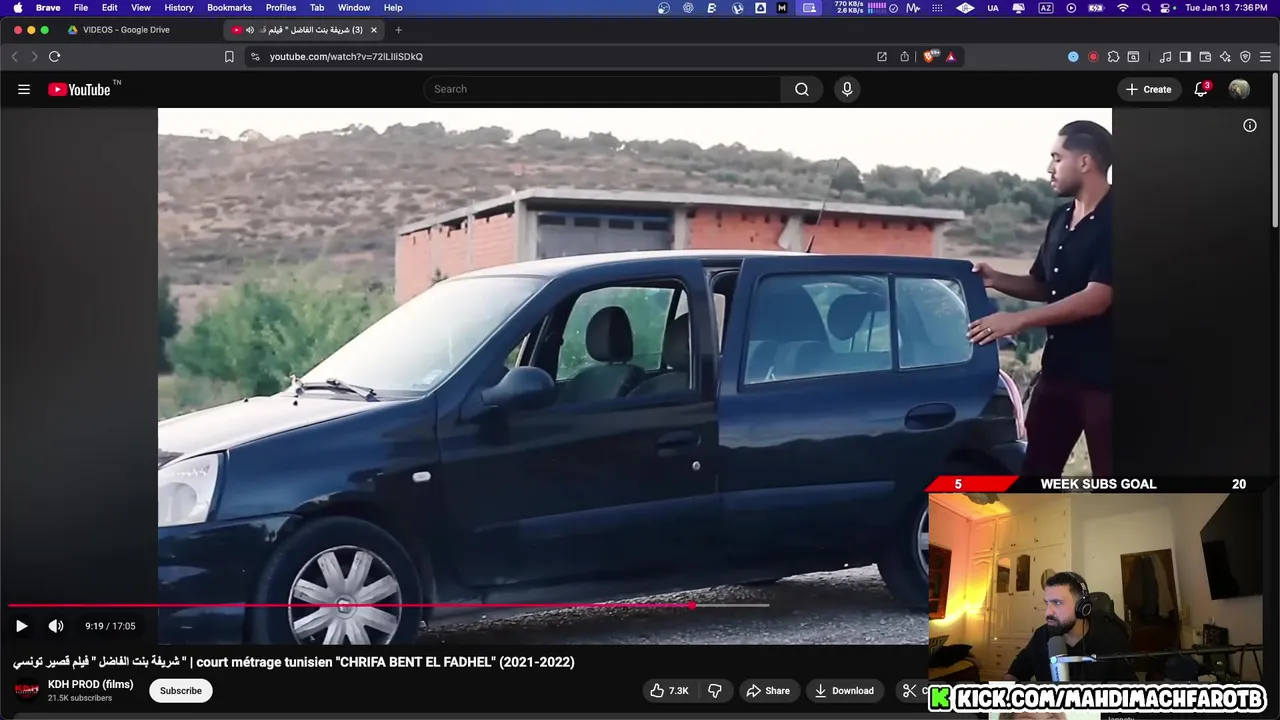Open KDH PROD (films) channel name
The width and height of the screenshot is (1280, 720).
(x=90, y=685)
